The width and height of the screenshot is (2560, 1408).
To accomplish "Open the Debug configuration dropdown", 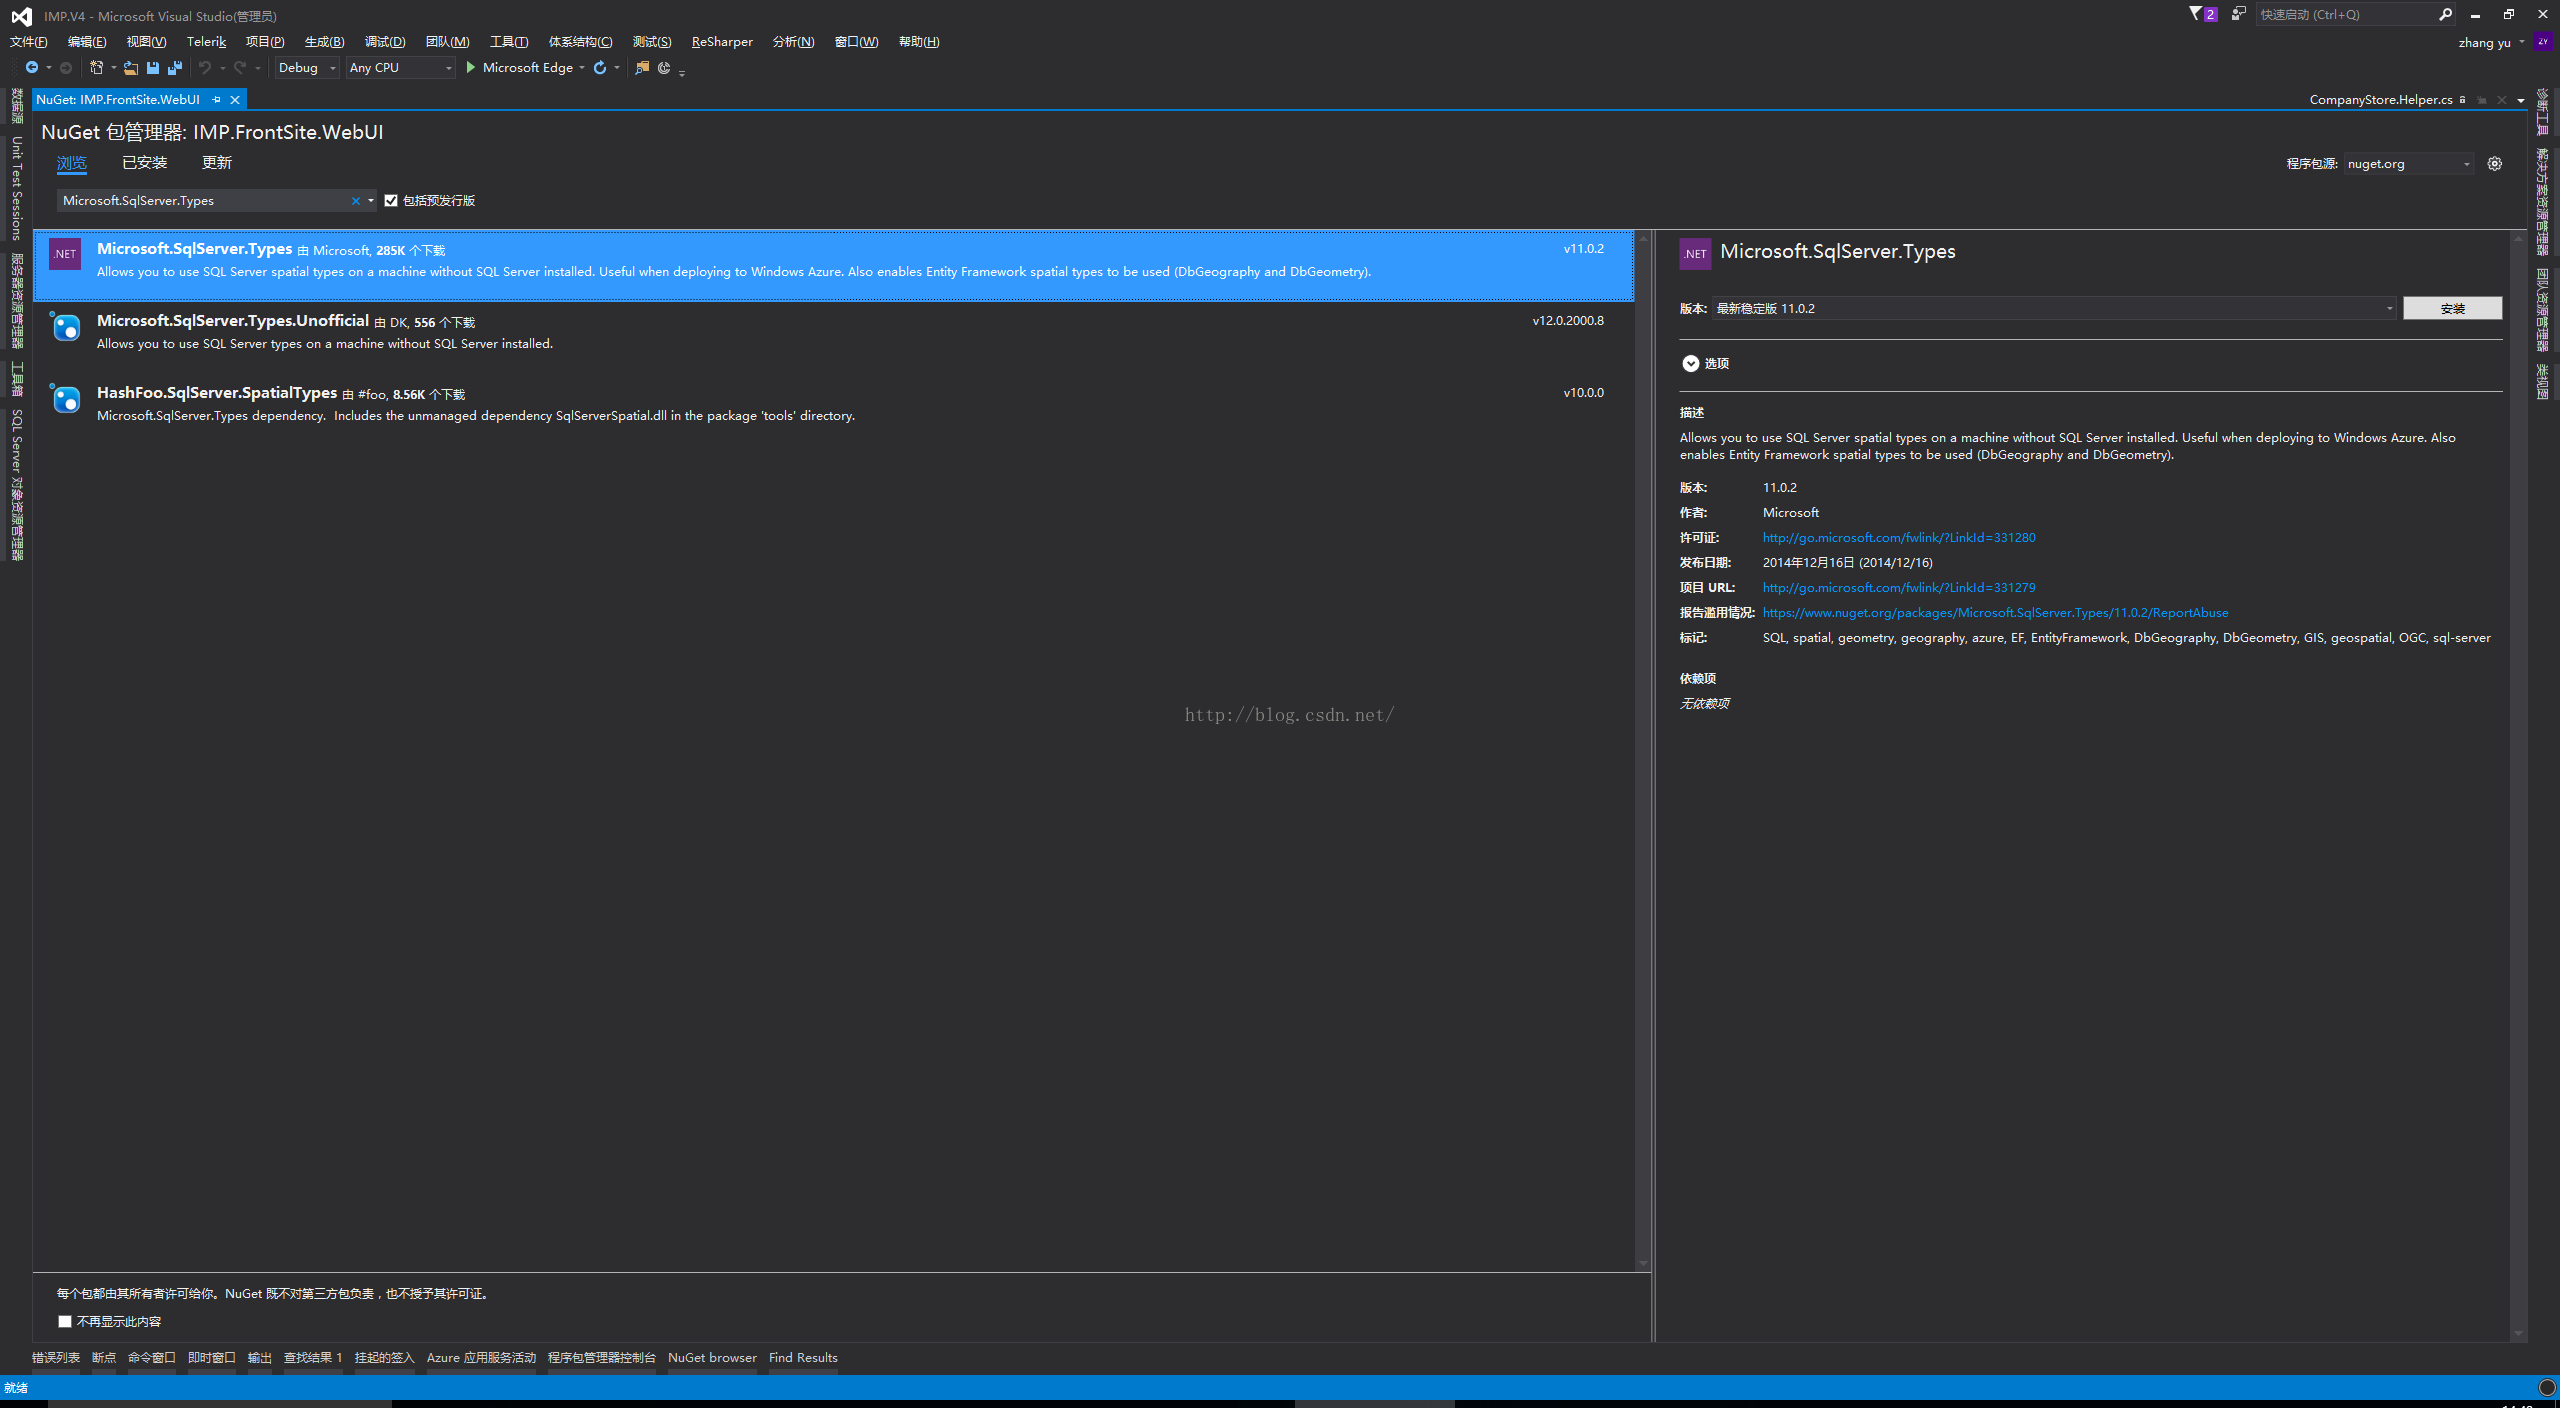I will click(x=307, y=67).
